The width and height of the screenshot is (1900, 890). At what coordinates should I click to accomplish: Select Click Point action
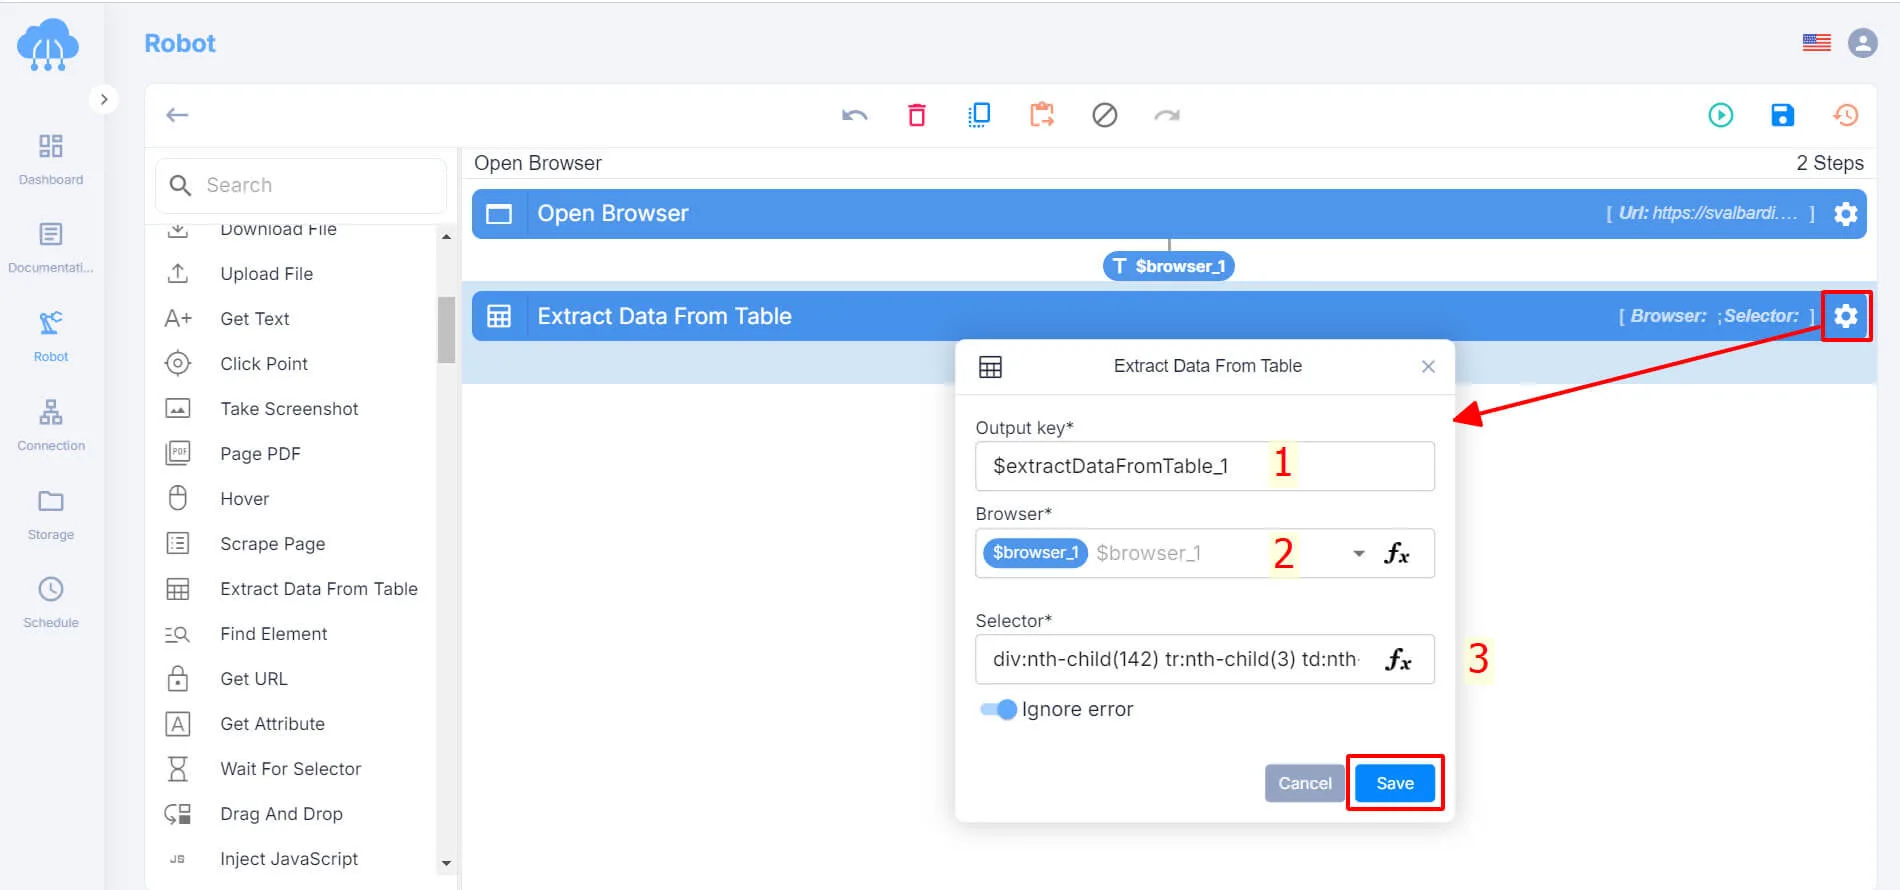click(x=264, y=364)
